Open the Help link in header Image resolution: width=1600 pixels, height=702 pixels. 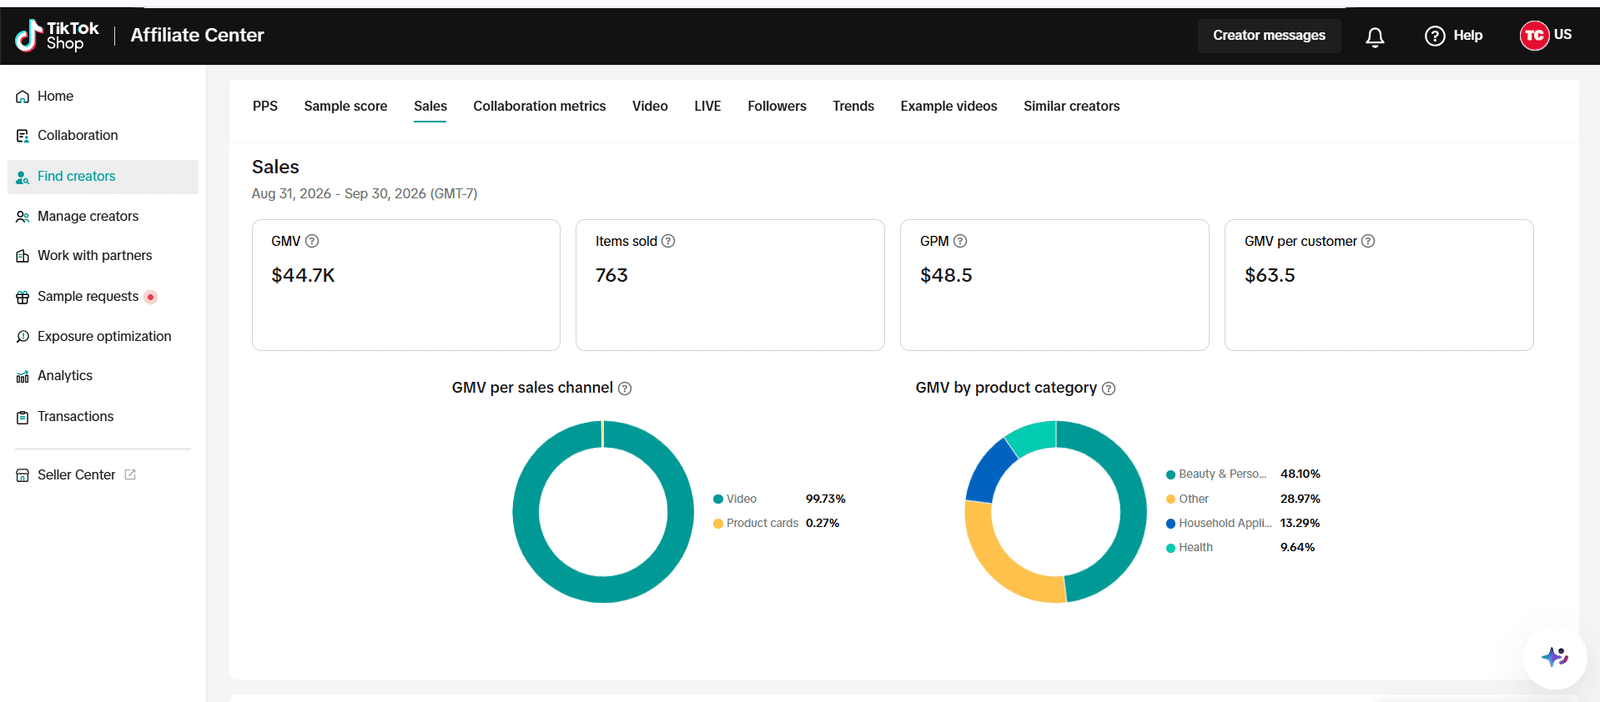(1468, 36)
